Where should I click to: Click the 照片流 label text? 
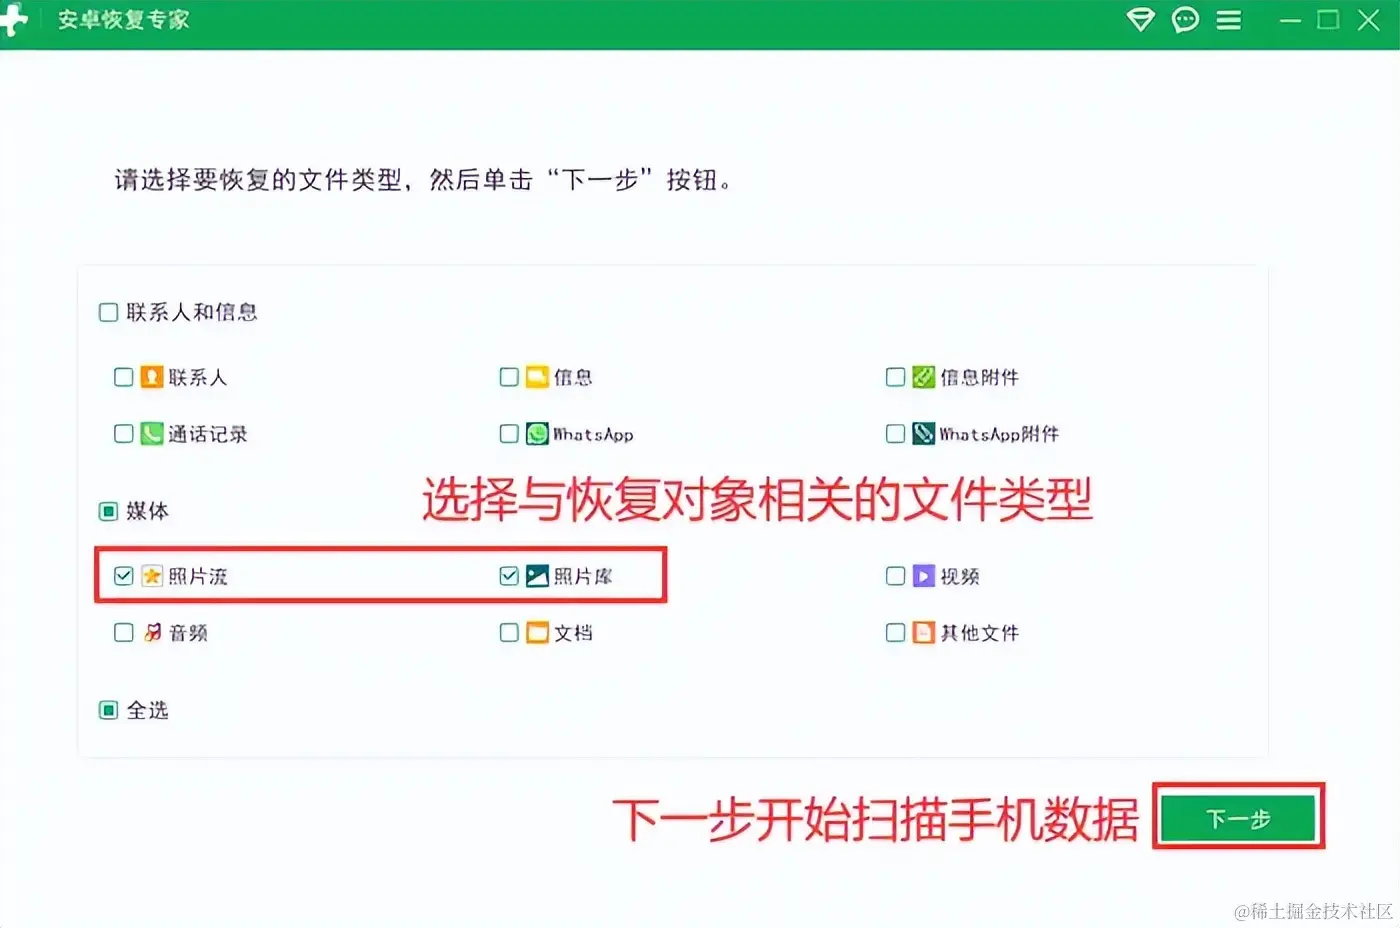pos(198,577)
